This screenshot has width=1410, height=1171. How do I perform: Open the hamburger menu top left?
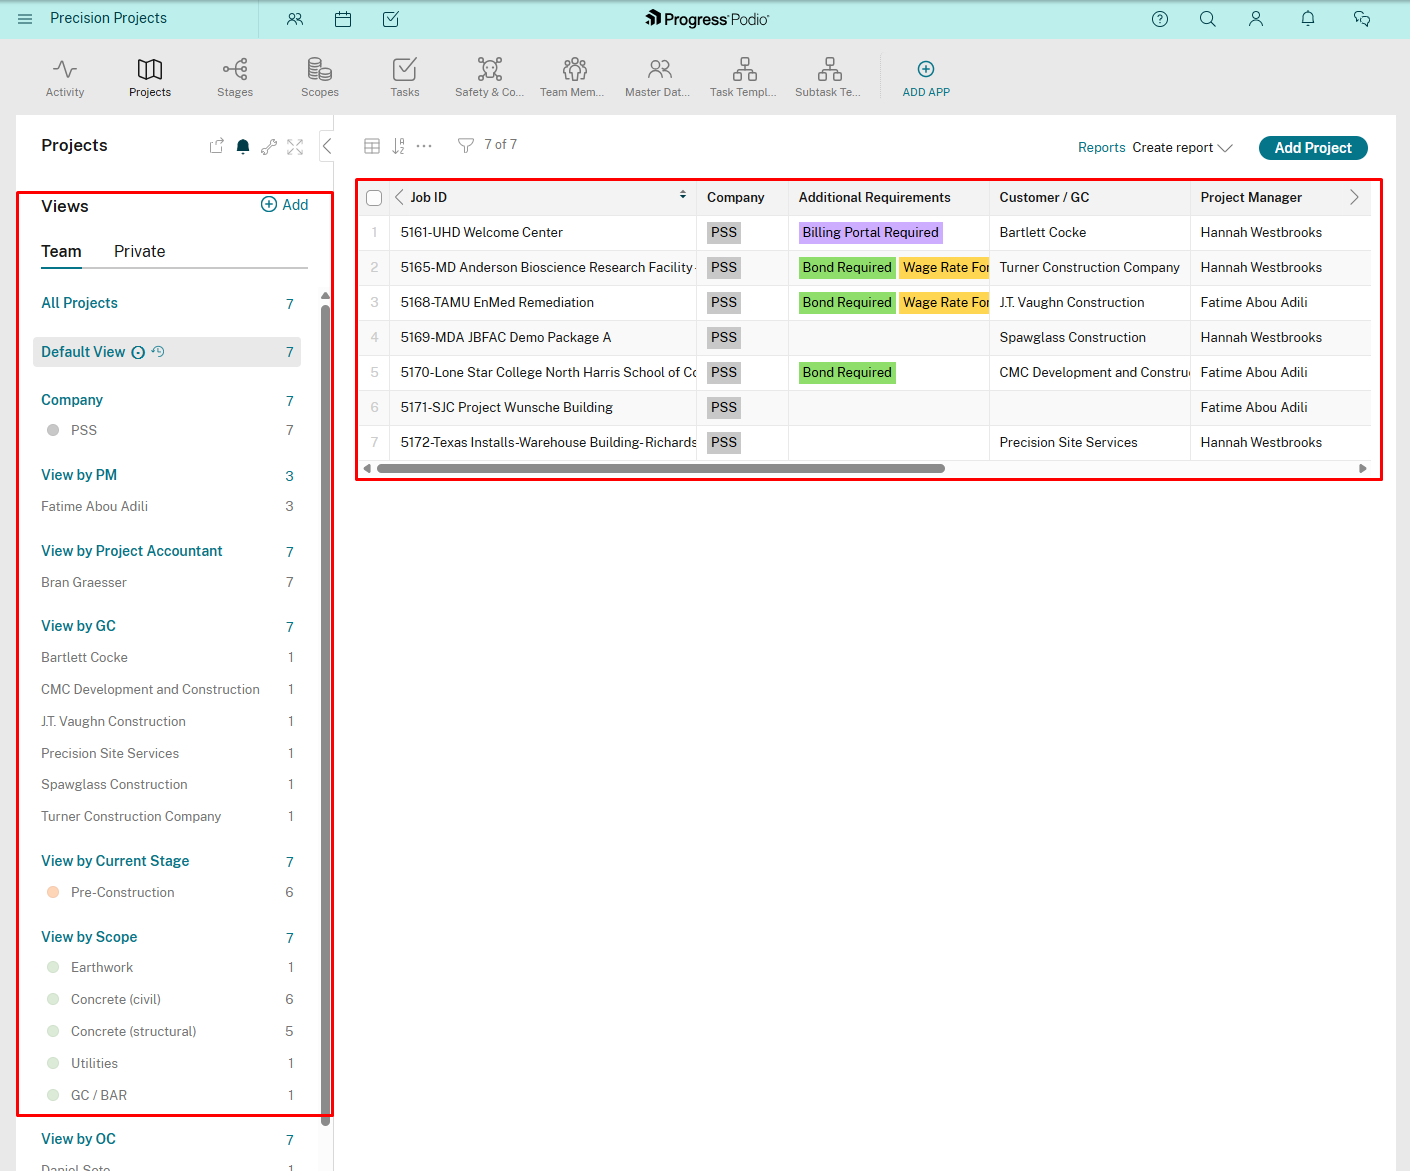tap(24, 17)
